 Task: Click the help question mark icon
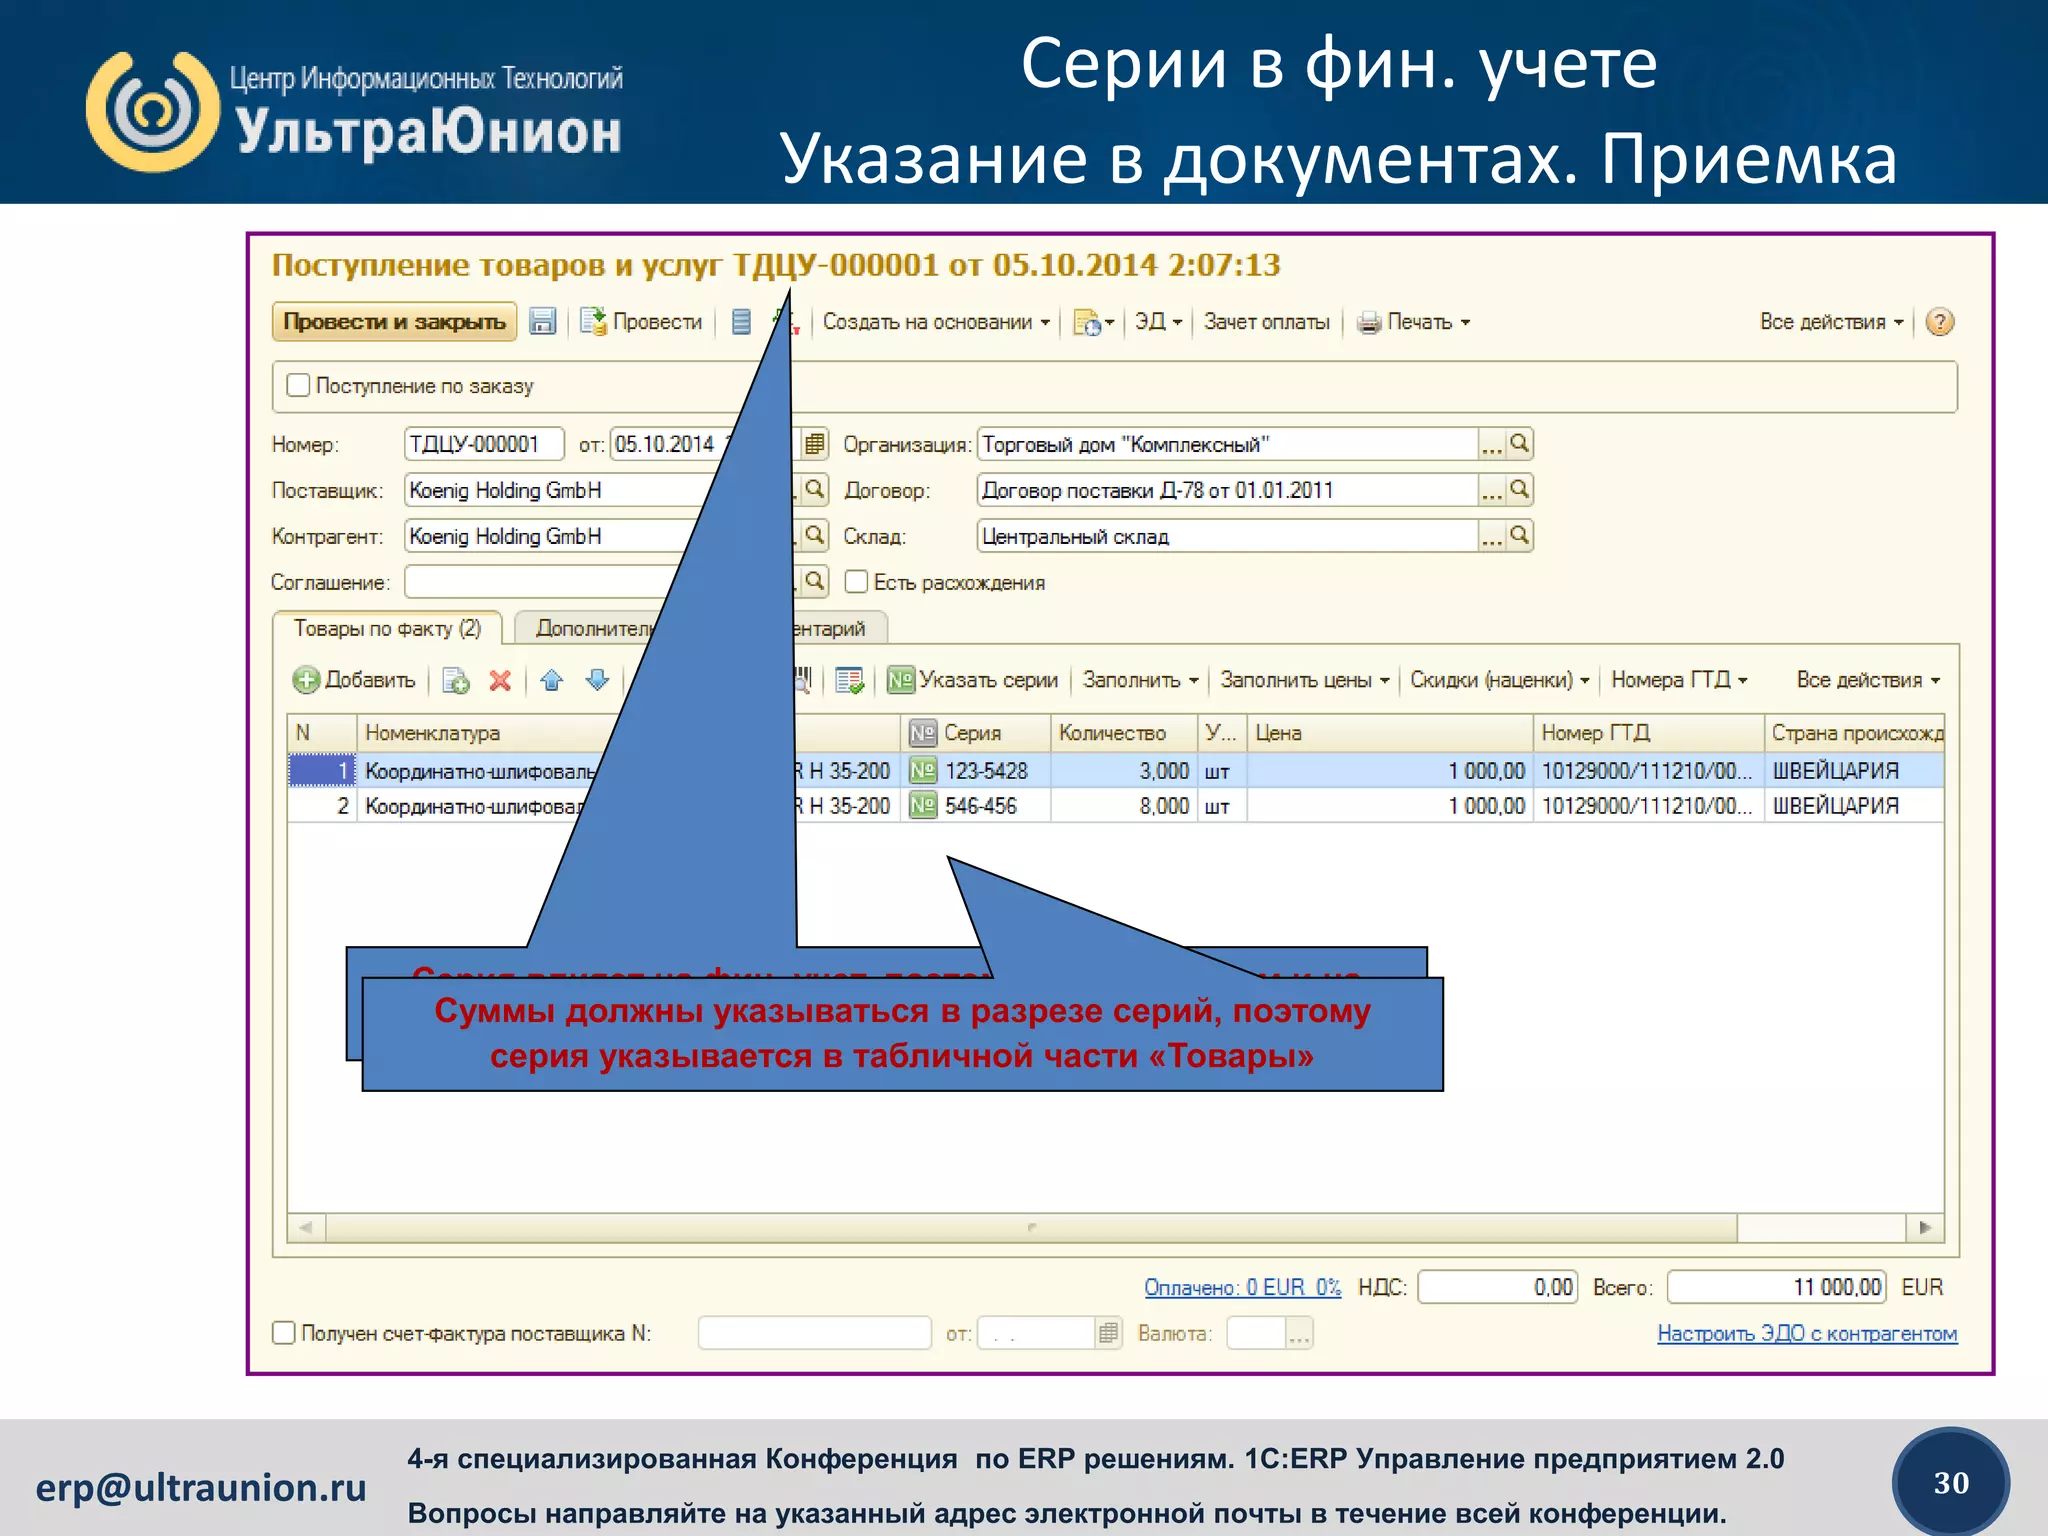(1939, 322)
